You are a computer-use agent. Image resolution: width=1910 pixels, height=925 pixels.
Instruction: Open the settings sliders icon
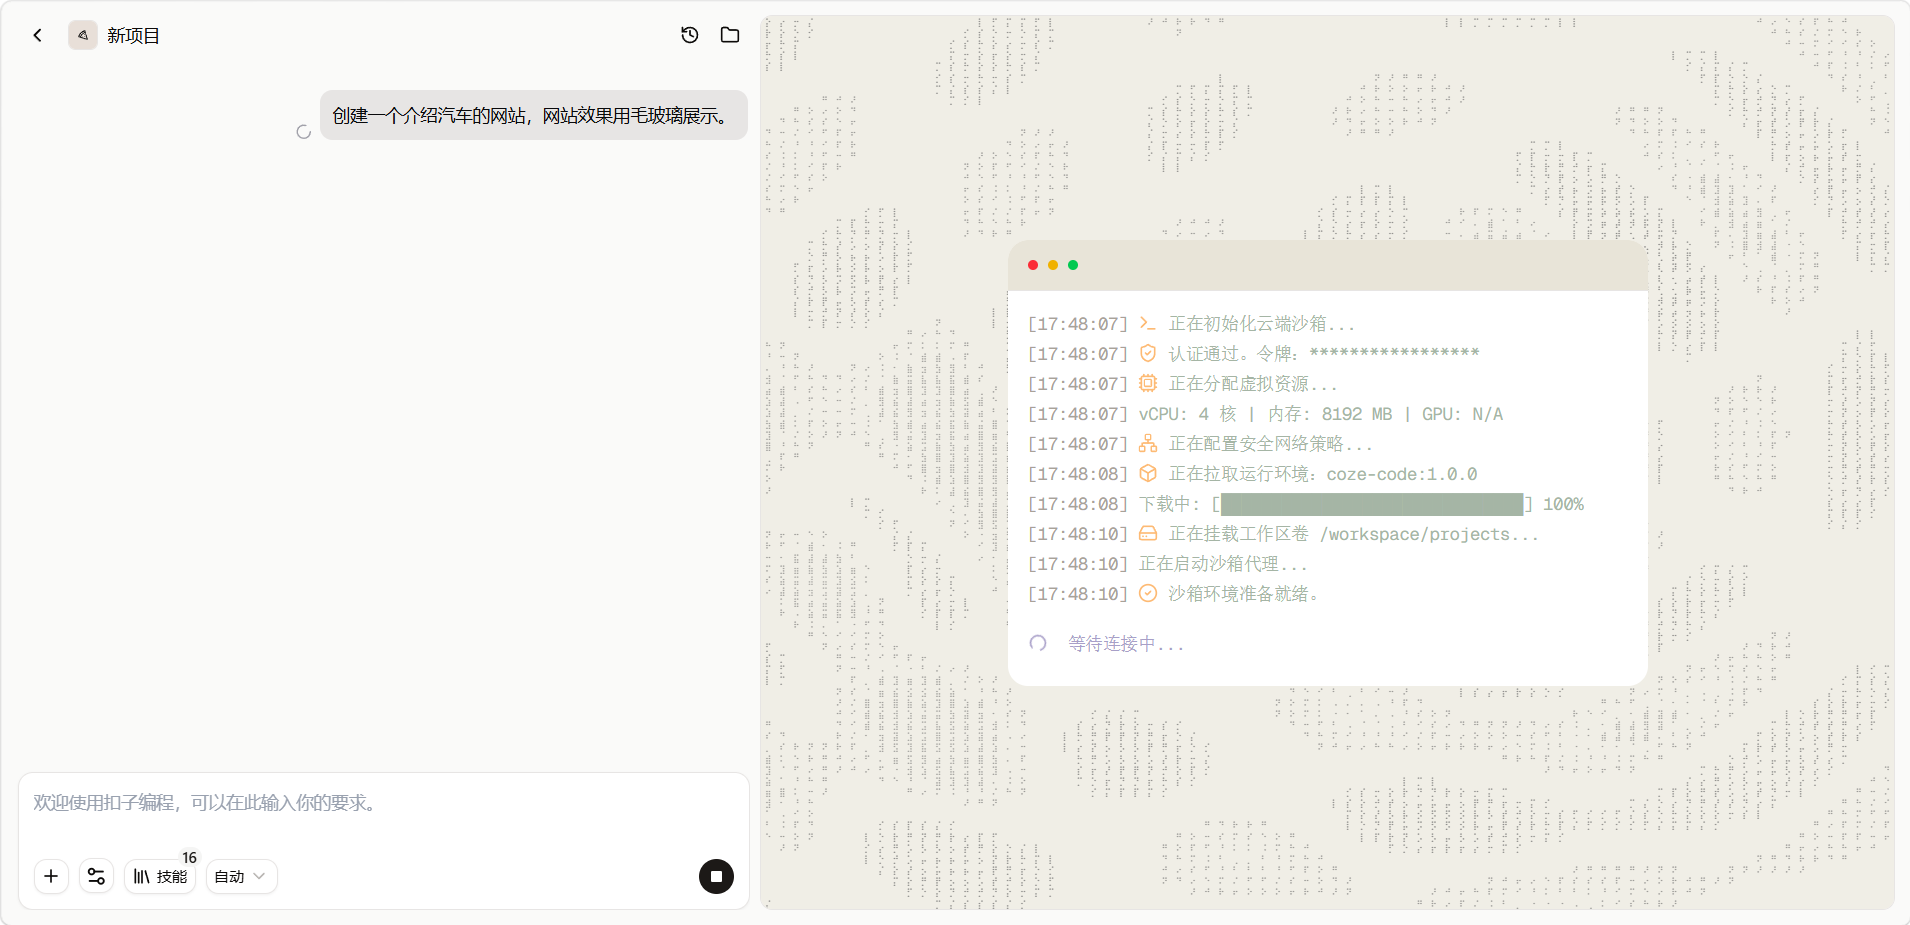tap(96, 876)
